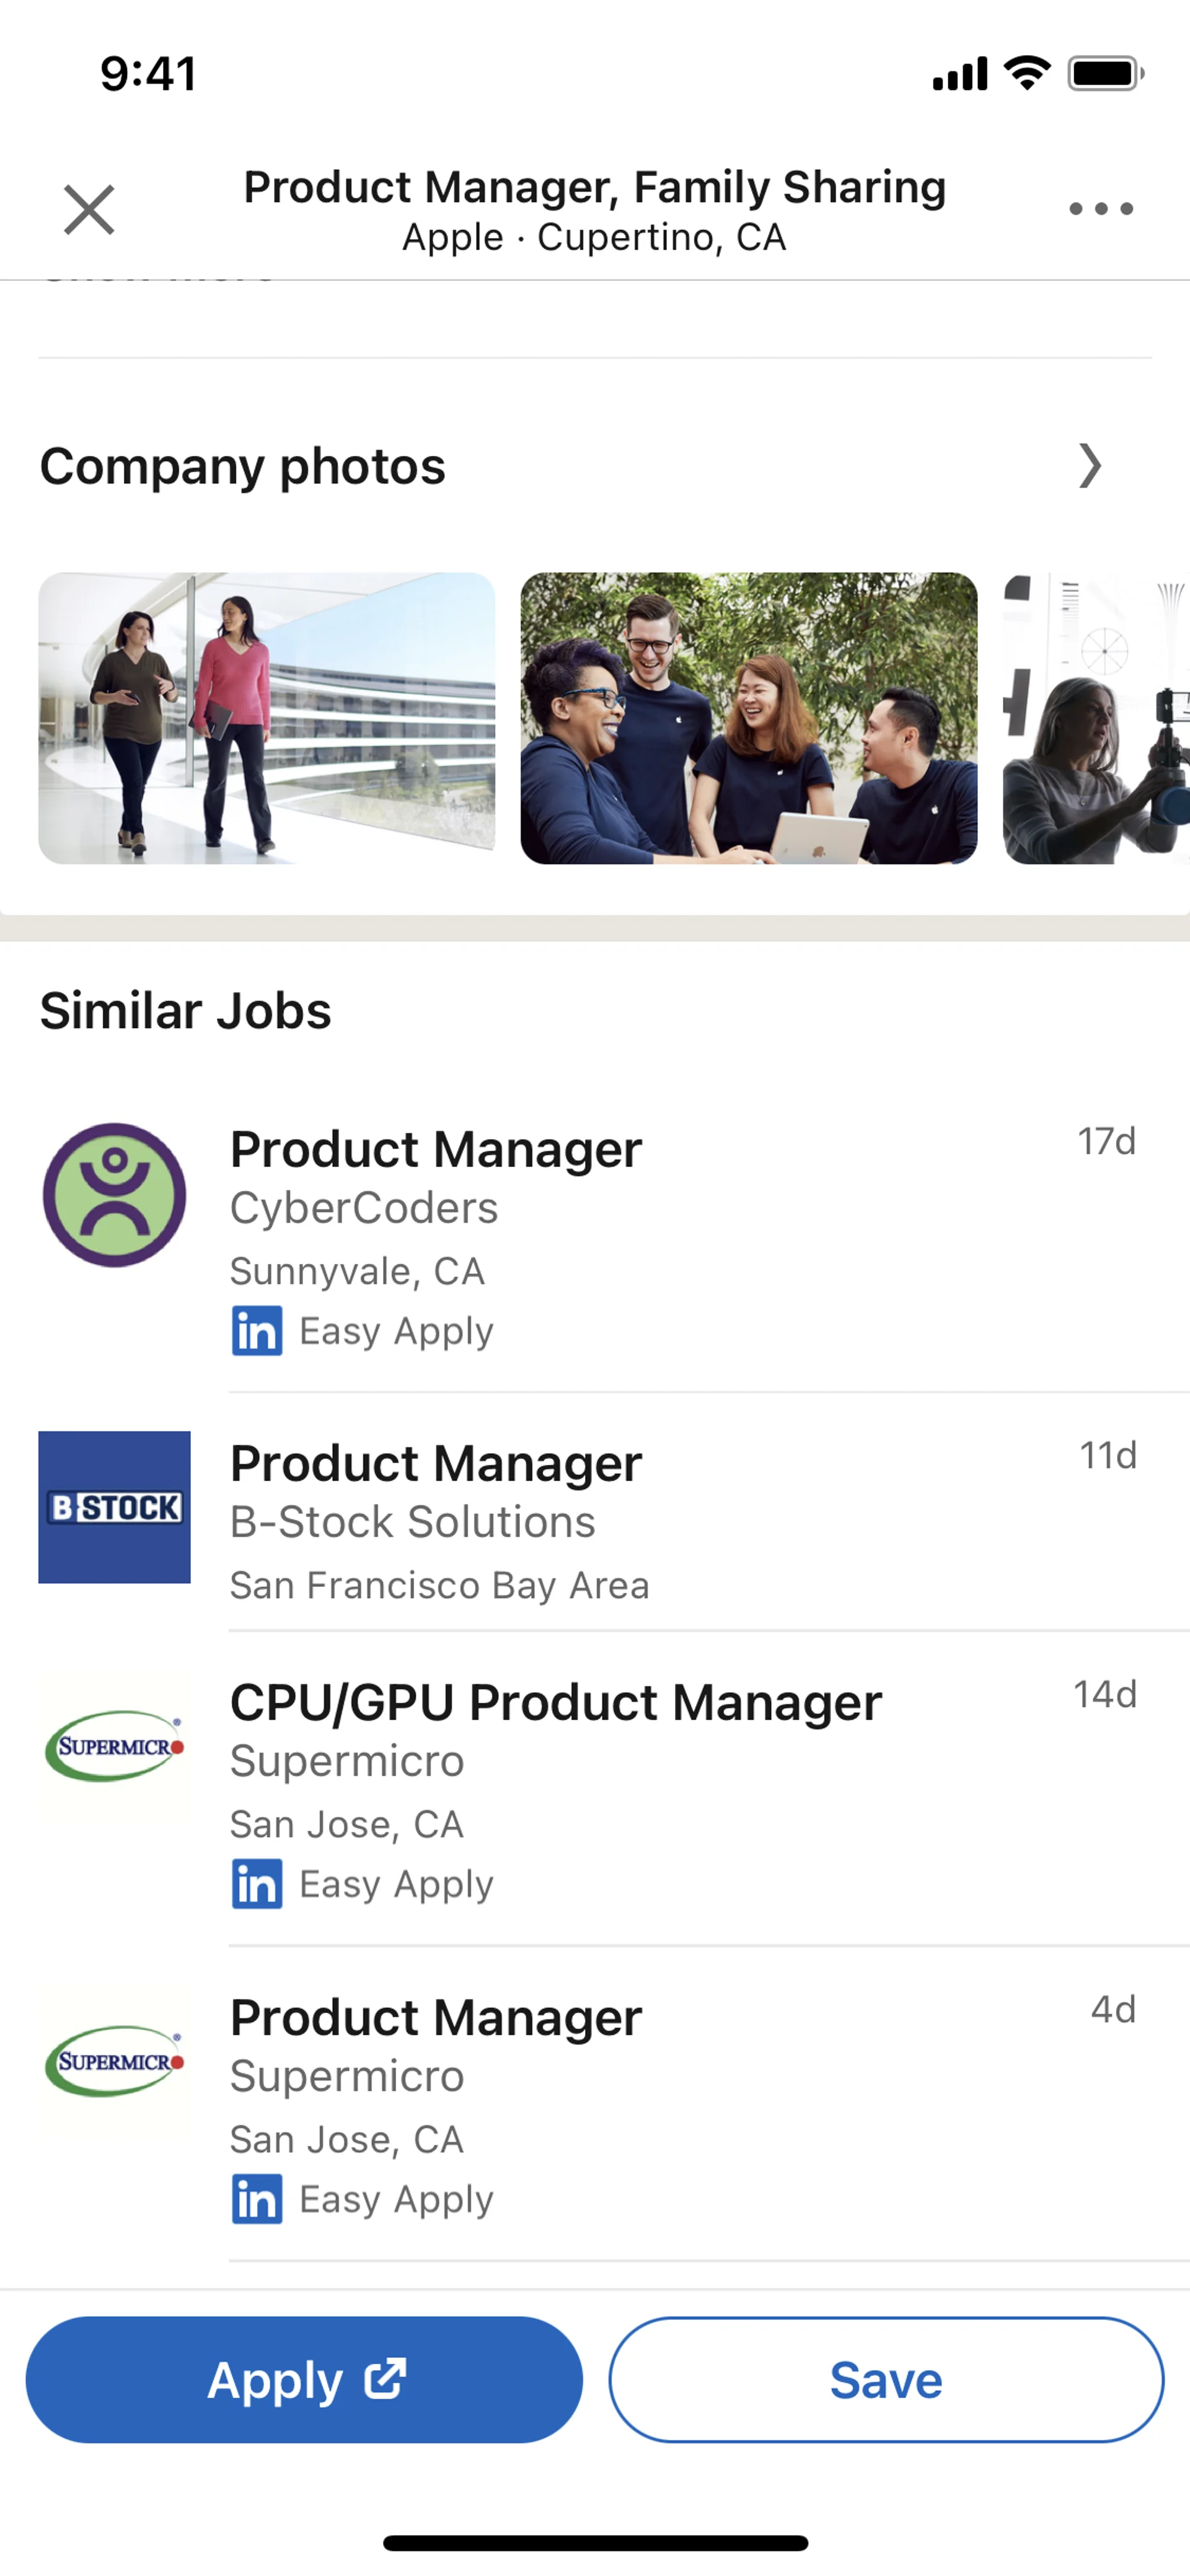
Task: Open the Supermicro Product Manager job title
Action: (x=436, y=2018)
